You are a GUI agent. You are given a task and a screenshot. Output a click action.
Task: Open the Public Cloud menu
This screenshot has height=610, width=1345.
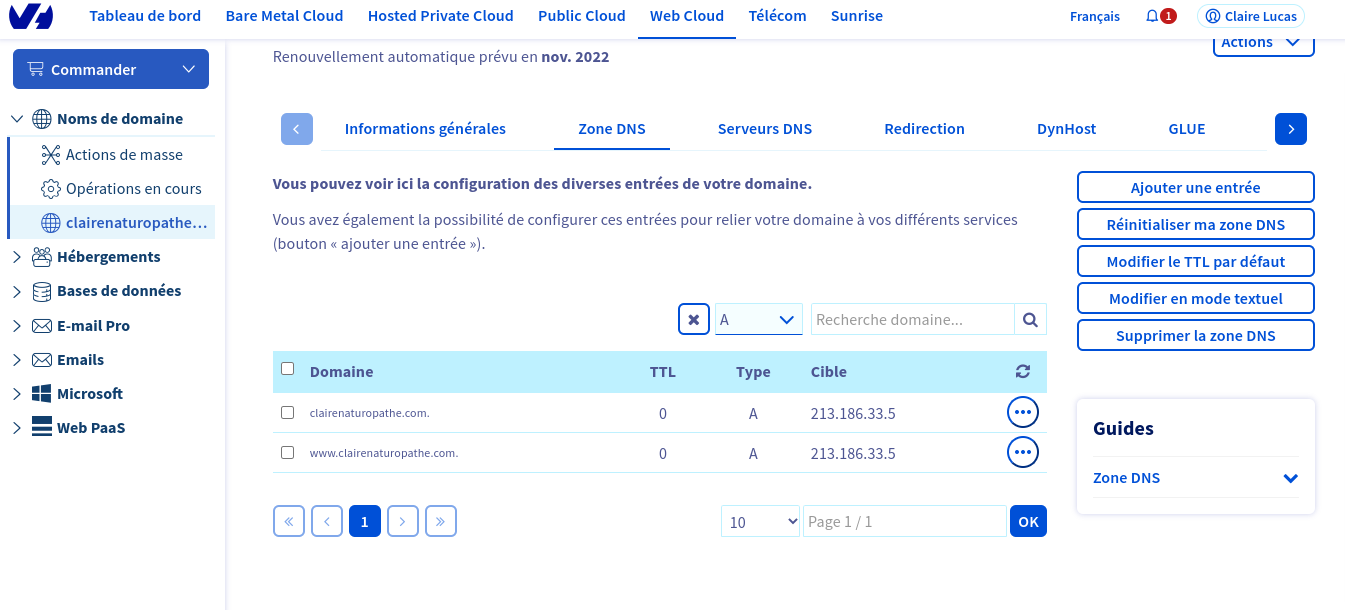click(x=582, y=16)
